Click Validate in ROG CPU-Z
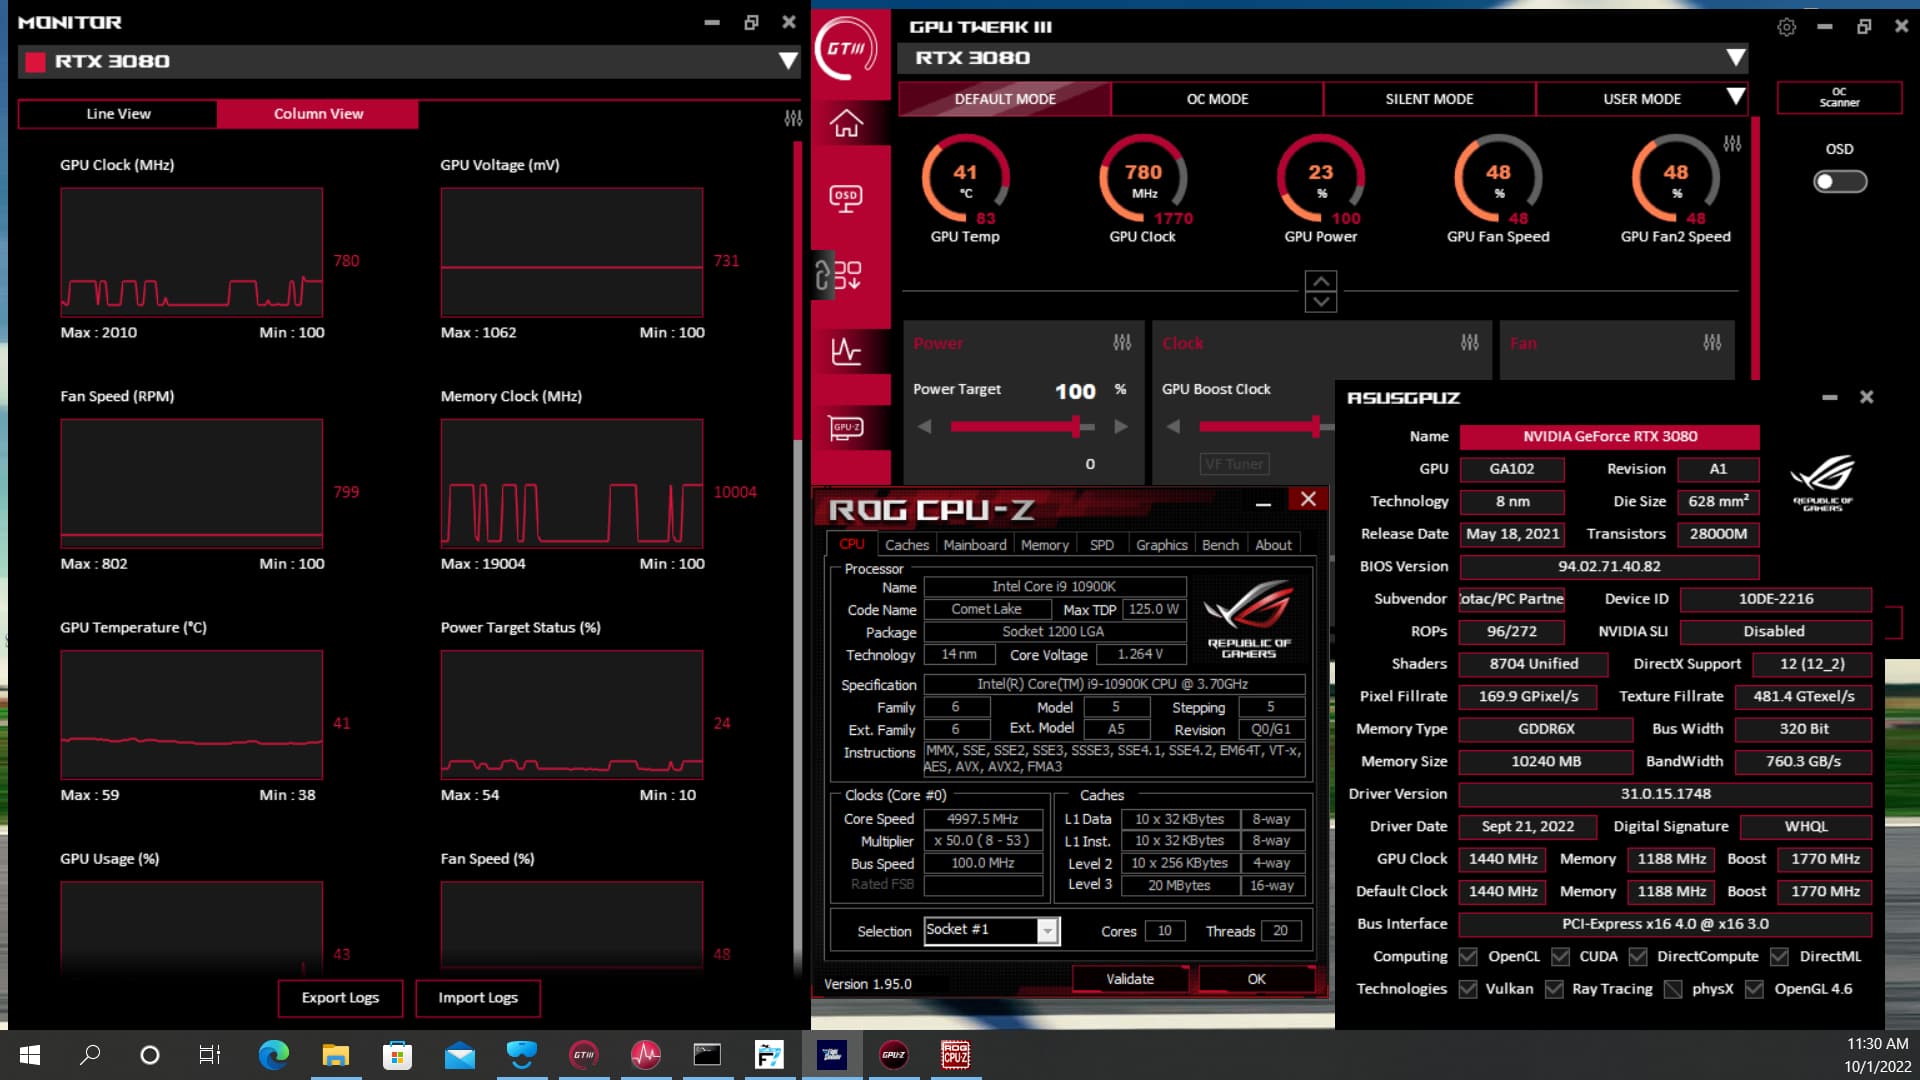The image size is (1920, 1080). [x=1130, y=979]
